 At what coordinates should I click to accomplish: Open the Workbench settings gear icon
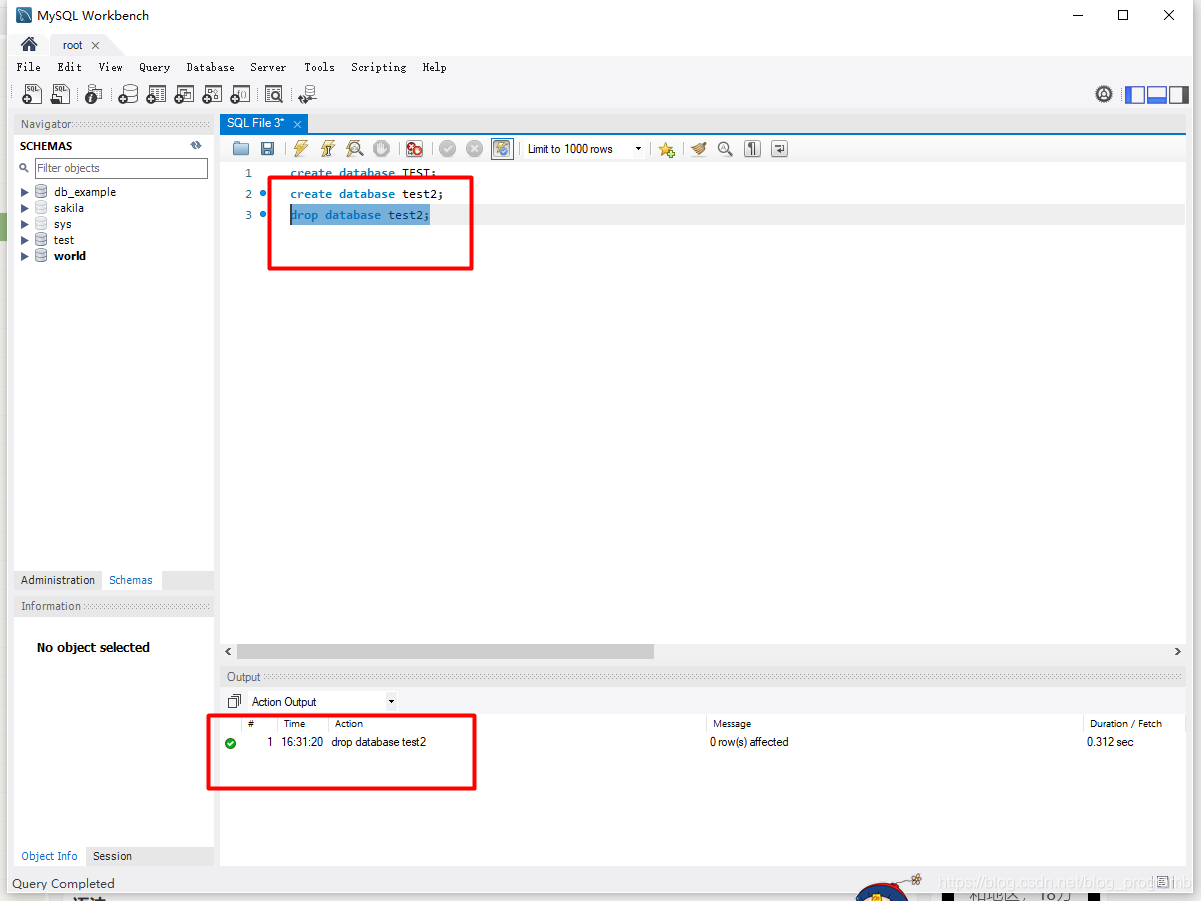[1104, 94]
